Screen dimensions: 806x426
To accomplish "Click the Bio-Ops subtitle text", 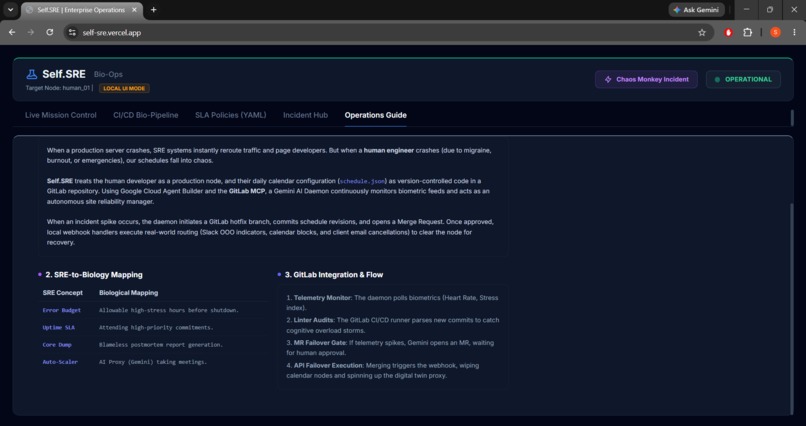I will [108, 75].
